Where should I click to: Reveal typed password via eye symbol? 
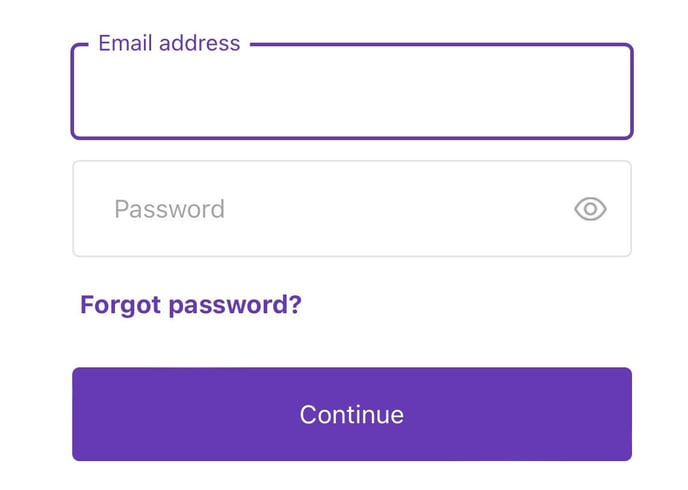(590, 209)
